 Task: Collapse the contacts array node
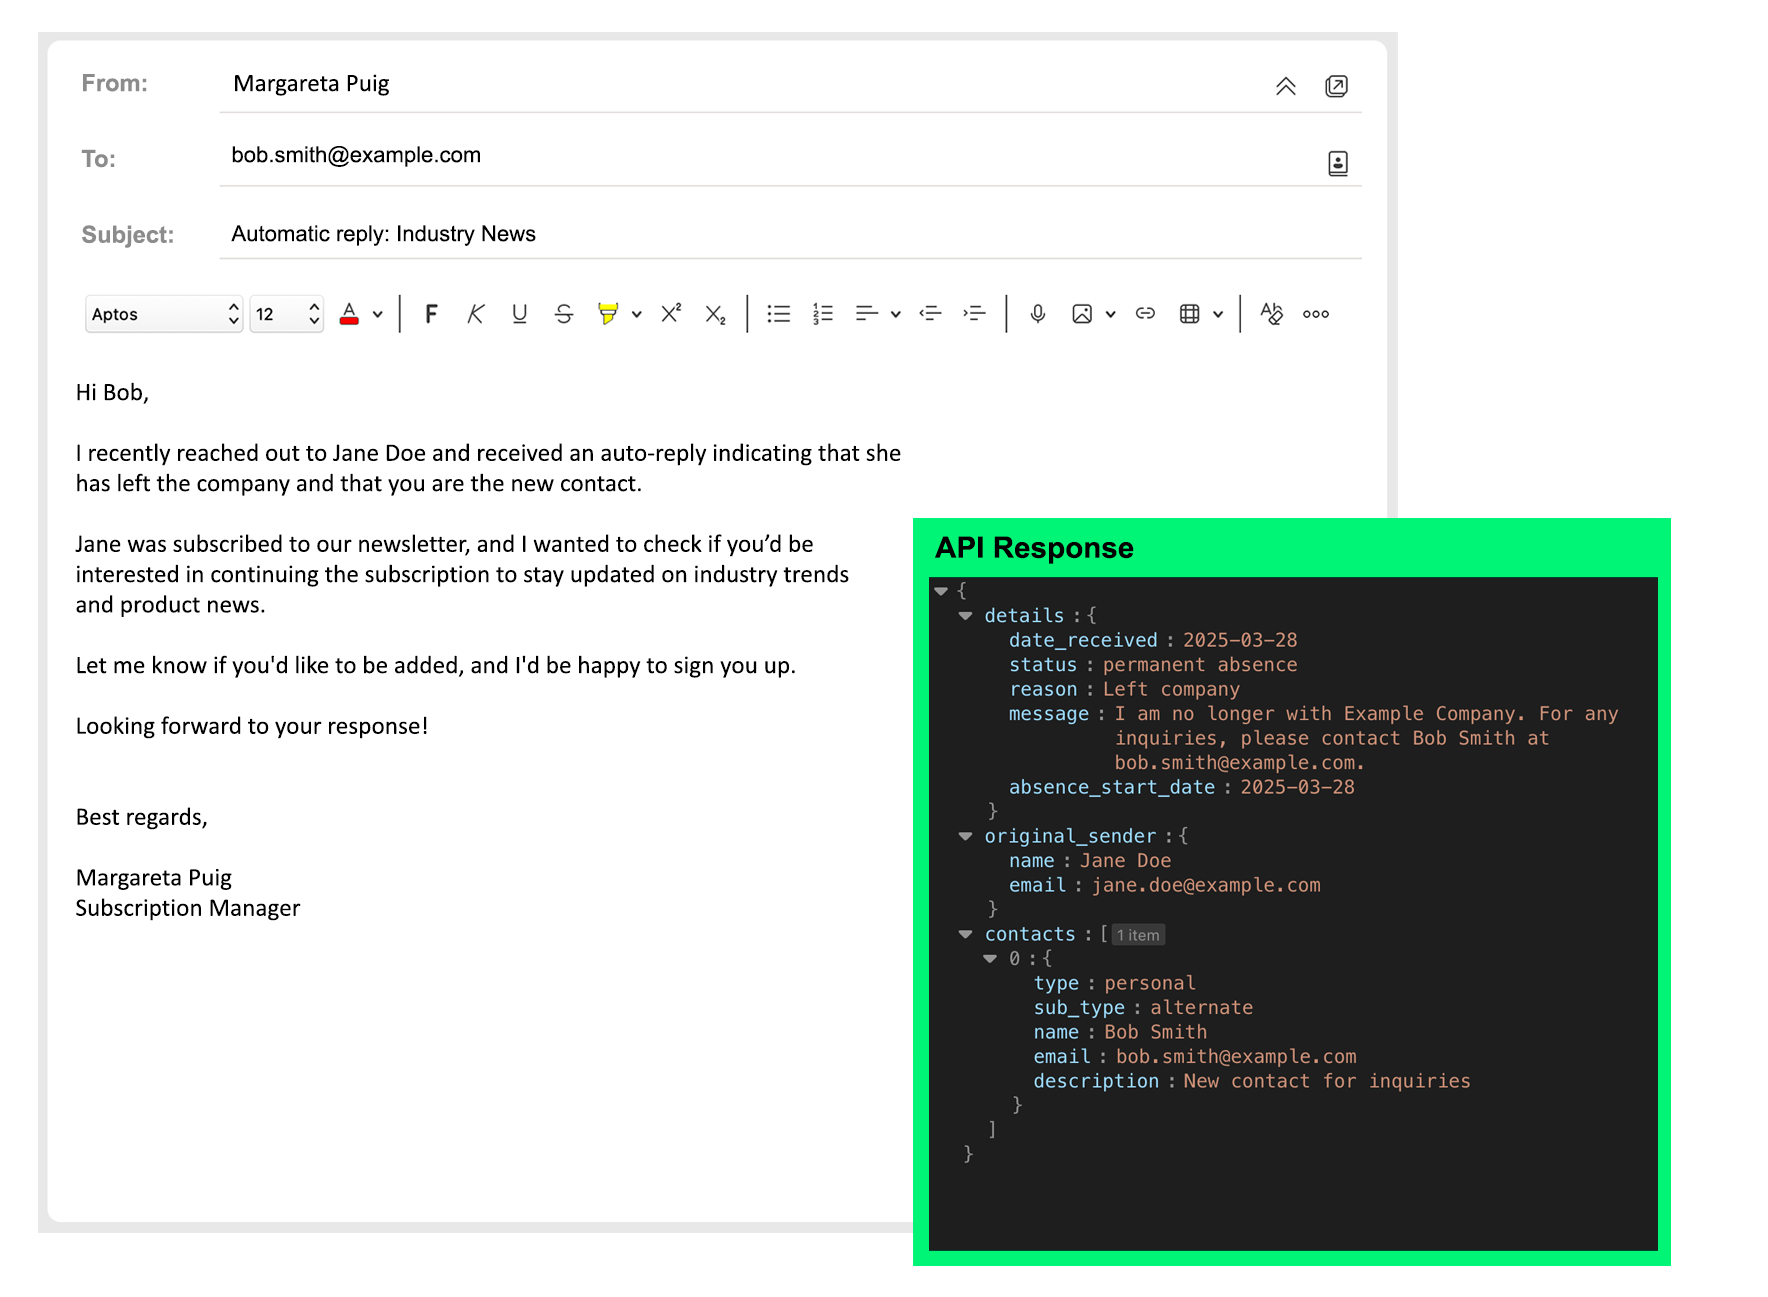965,934
